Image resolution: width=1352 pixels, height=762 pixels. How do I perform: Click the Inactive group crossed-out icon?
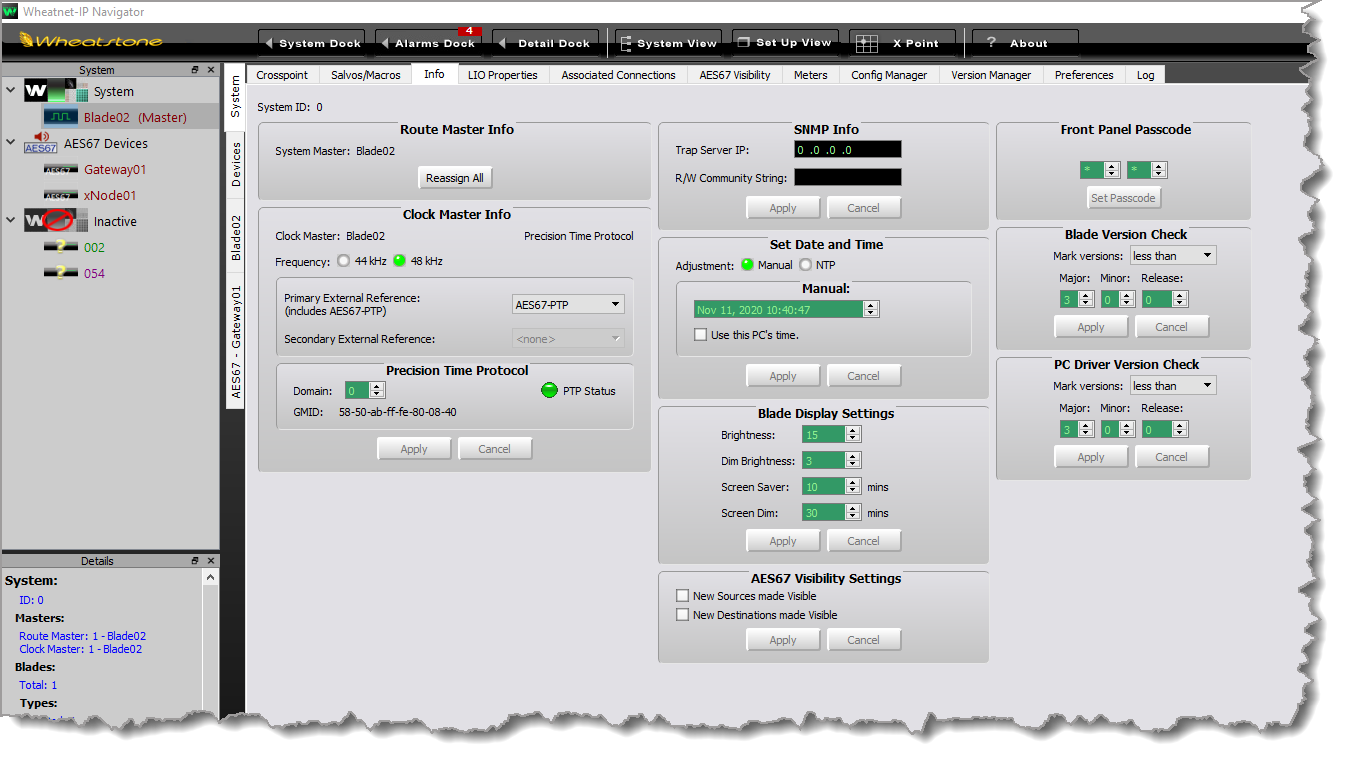(55, 221)
